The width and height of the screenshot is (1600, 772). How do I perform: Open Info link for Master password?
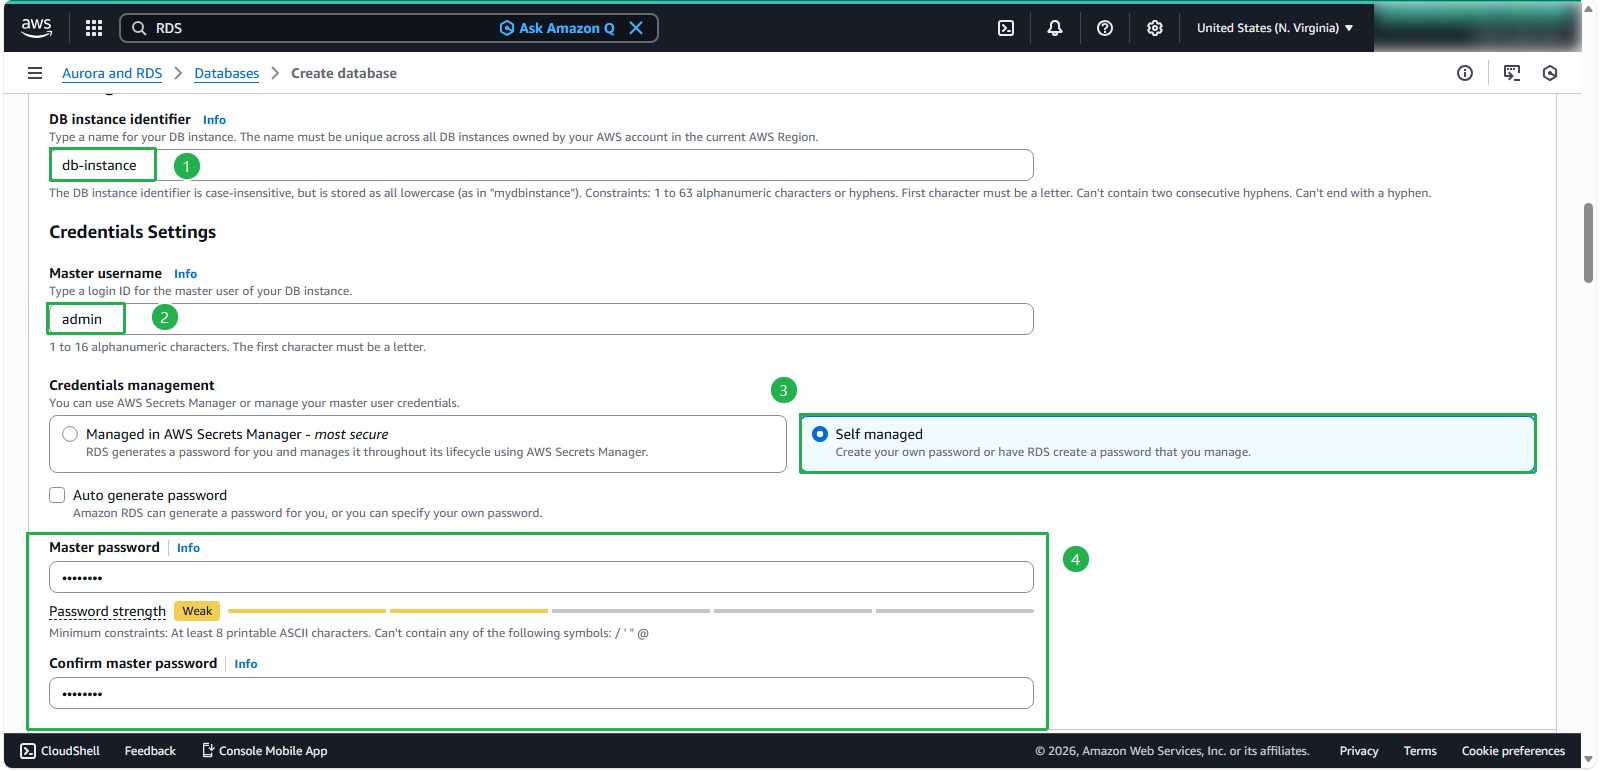click(x=188, y=548)
